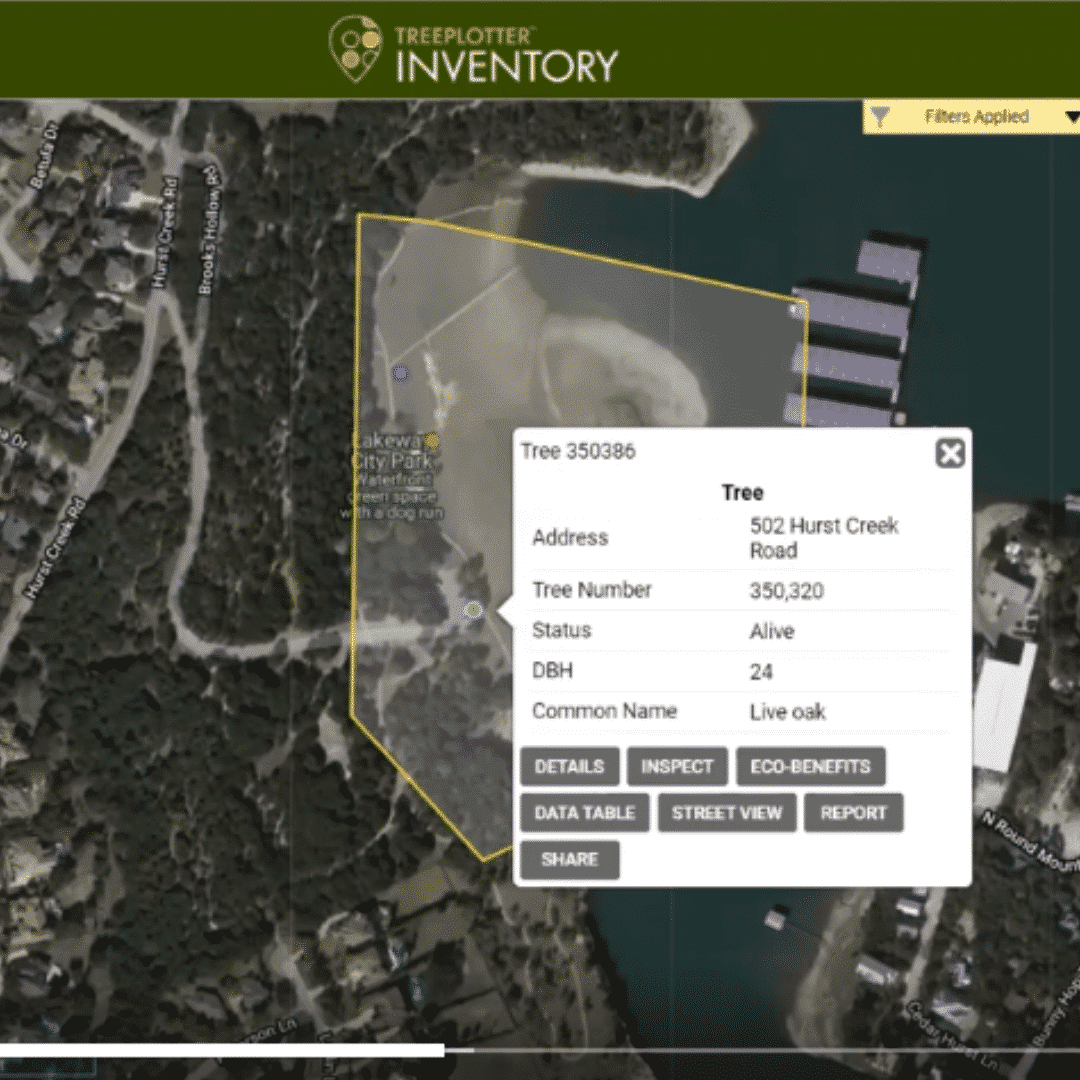The image size is (1080, 1080).
Task: Open the DATA TABLE
Action: [x=585, y=813]
